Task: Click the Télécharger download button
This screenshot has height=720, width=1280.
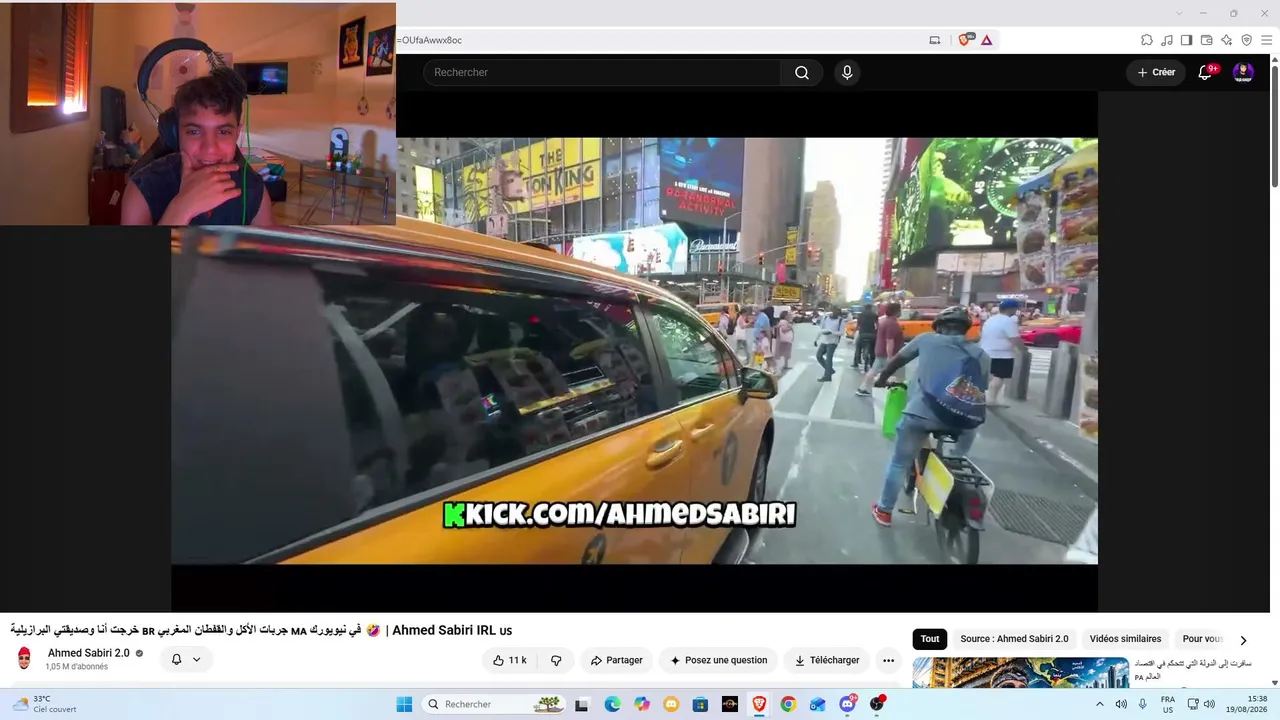Action: tap(826, 660)
